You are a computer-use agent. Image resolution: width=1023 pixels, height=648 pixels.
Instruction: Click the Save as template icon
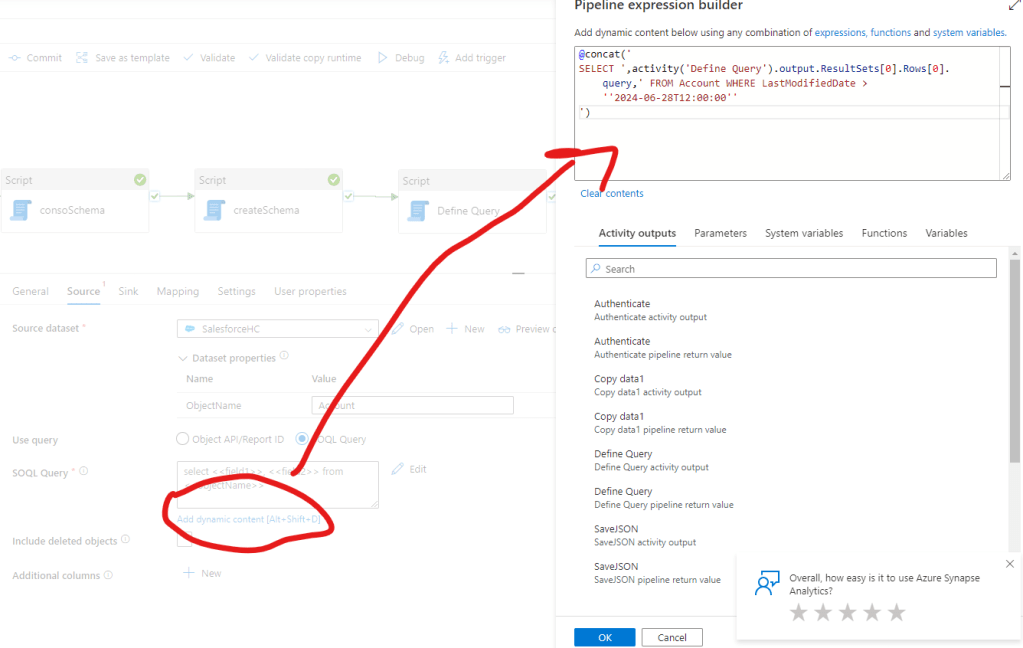(82, 58)
